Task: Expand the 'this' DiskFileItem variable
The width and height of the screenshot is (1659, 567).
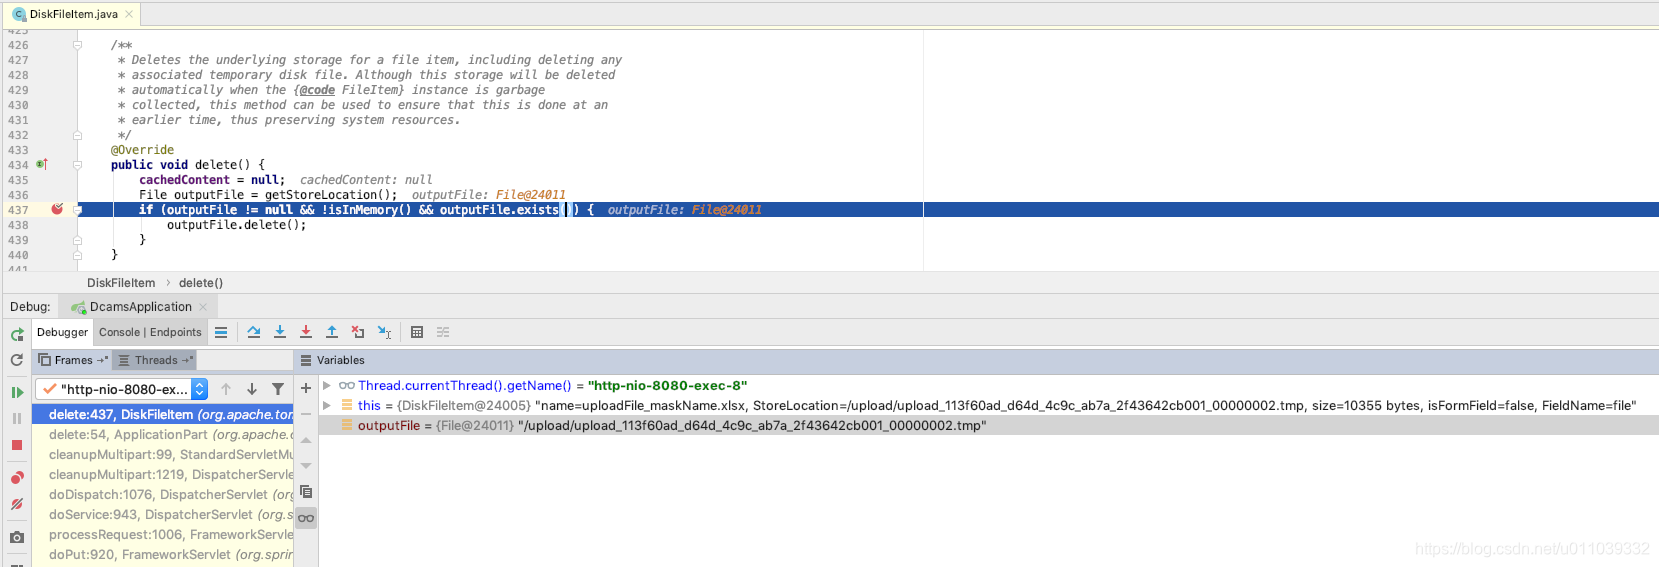Action: [x=326, y=405]
